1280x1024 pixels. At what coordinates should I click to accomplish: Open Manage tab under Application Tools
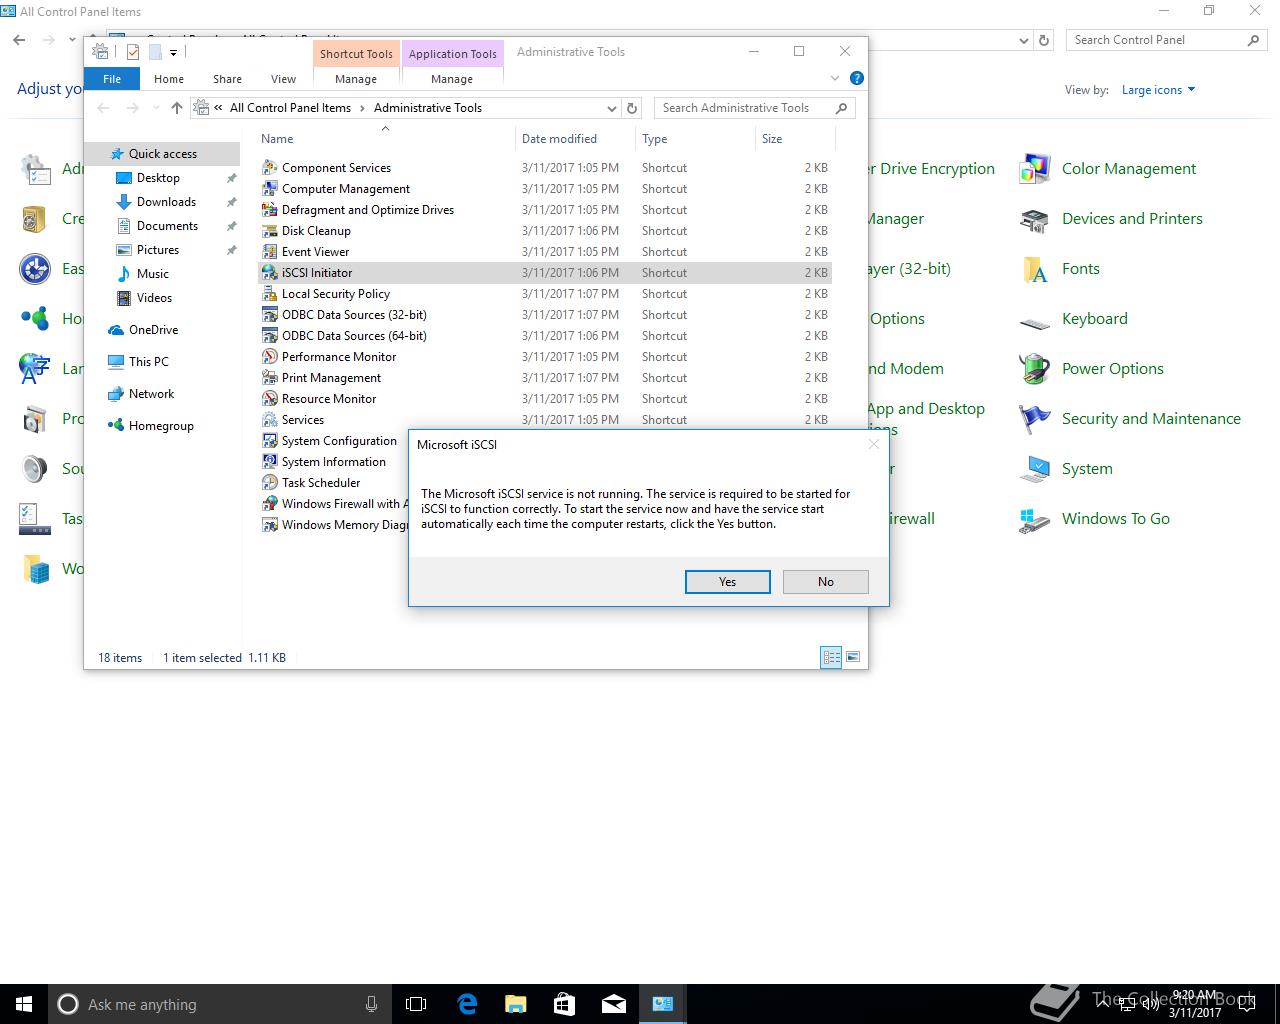(452, 79)
